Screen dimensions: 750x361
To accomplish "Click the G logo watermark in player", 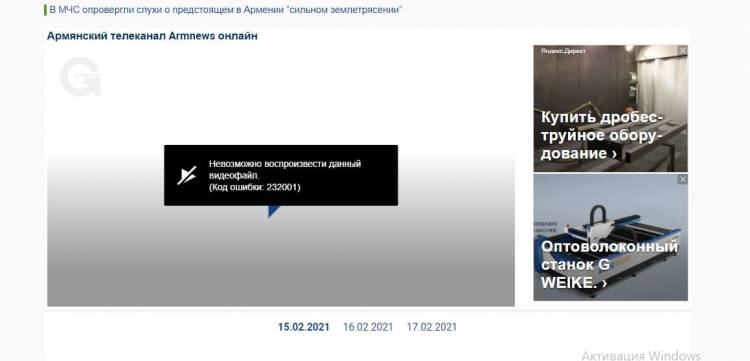I will tap(80, 77).
